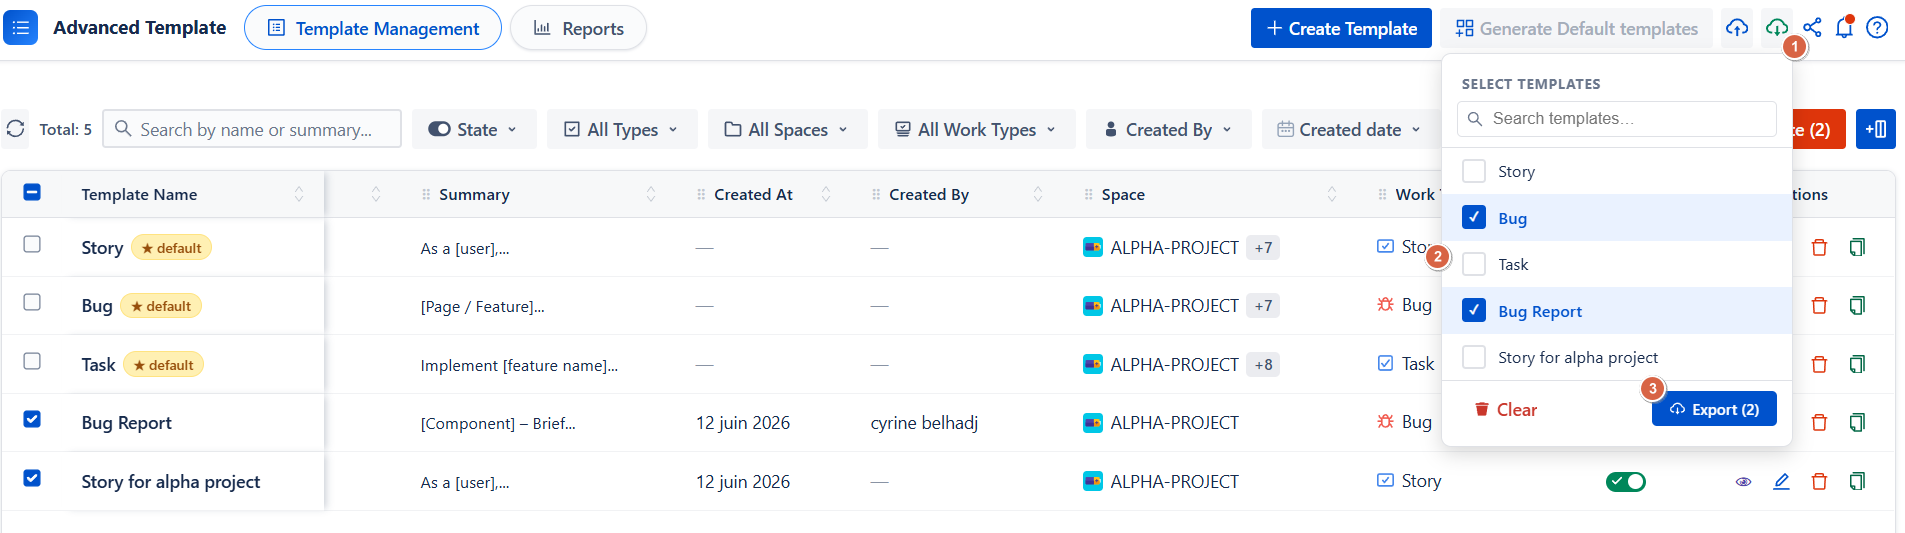Click inside Search by name or summary field

(x=252, y=129)
